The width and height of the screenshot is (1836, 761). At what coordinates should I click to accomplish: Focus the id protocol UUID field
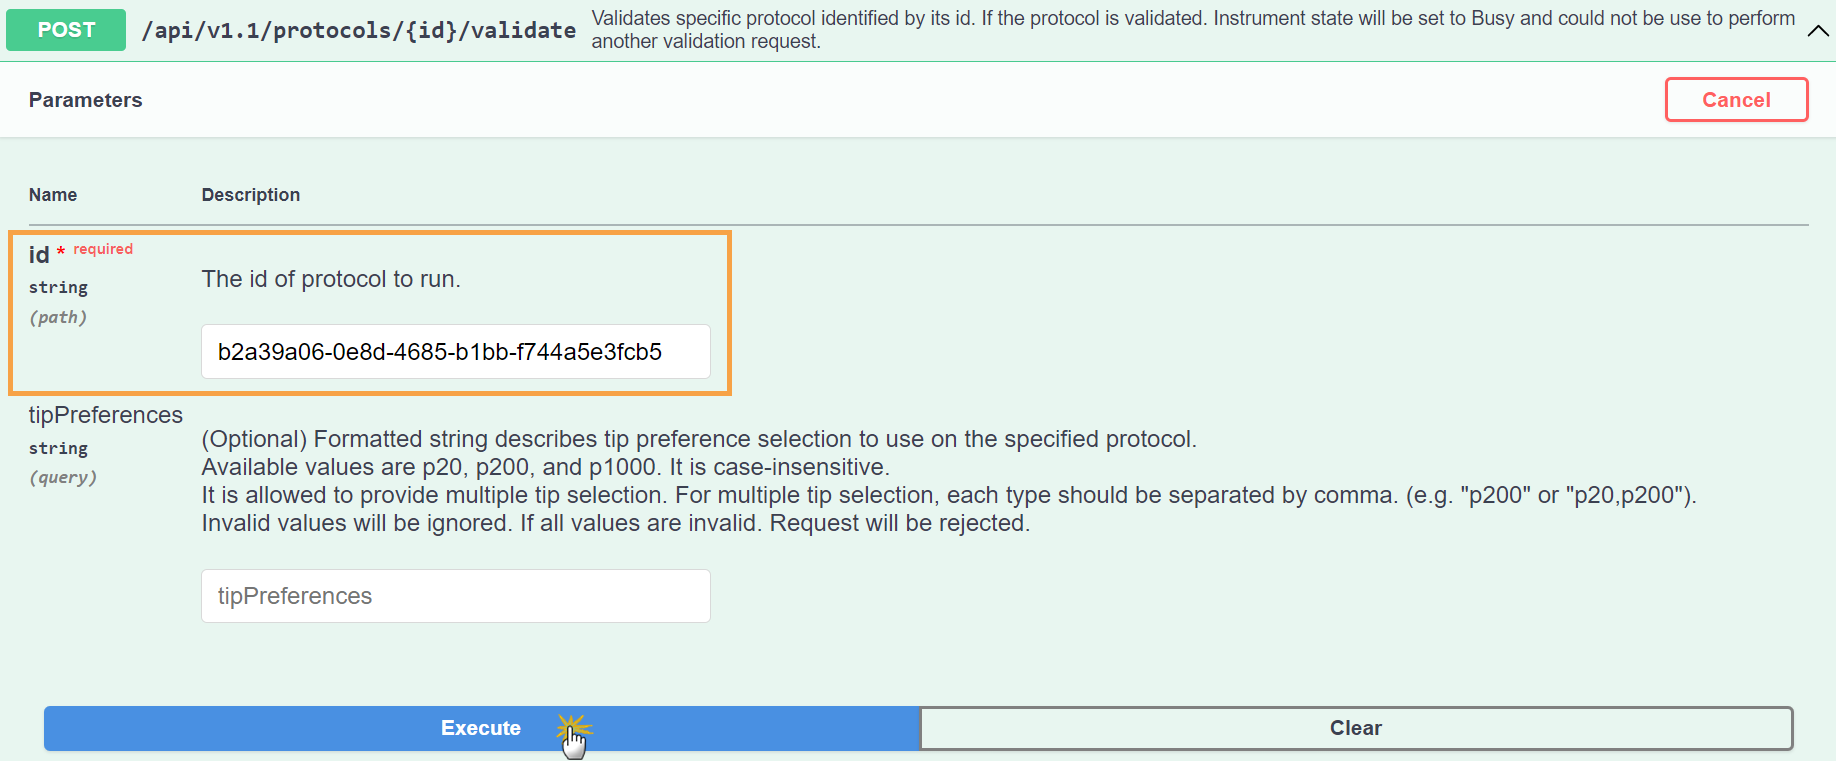coord(455,352)
